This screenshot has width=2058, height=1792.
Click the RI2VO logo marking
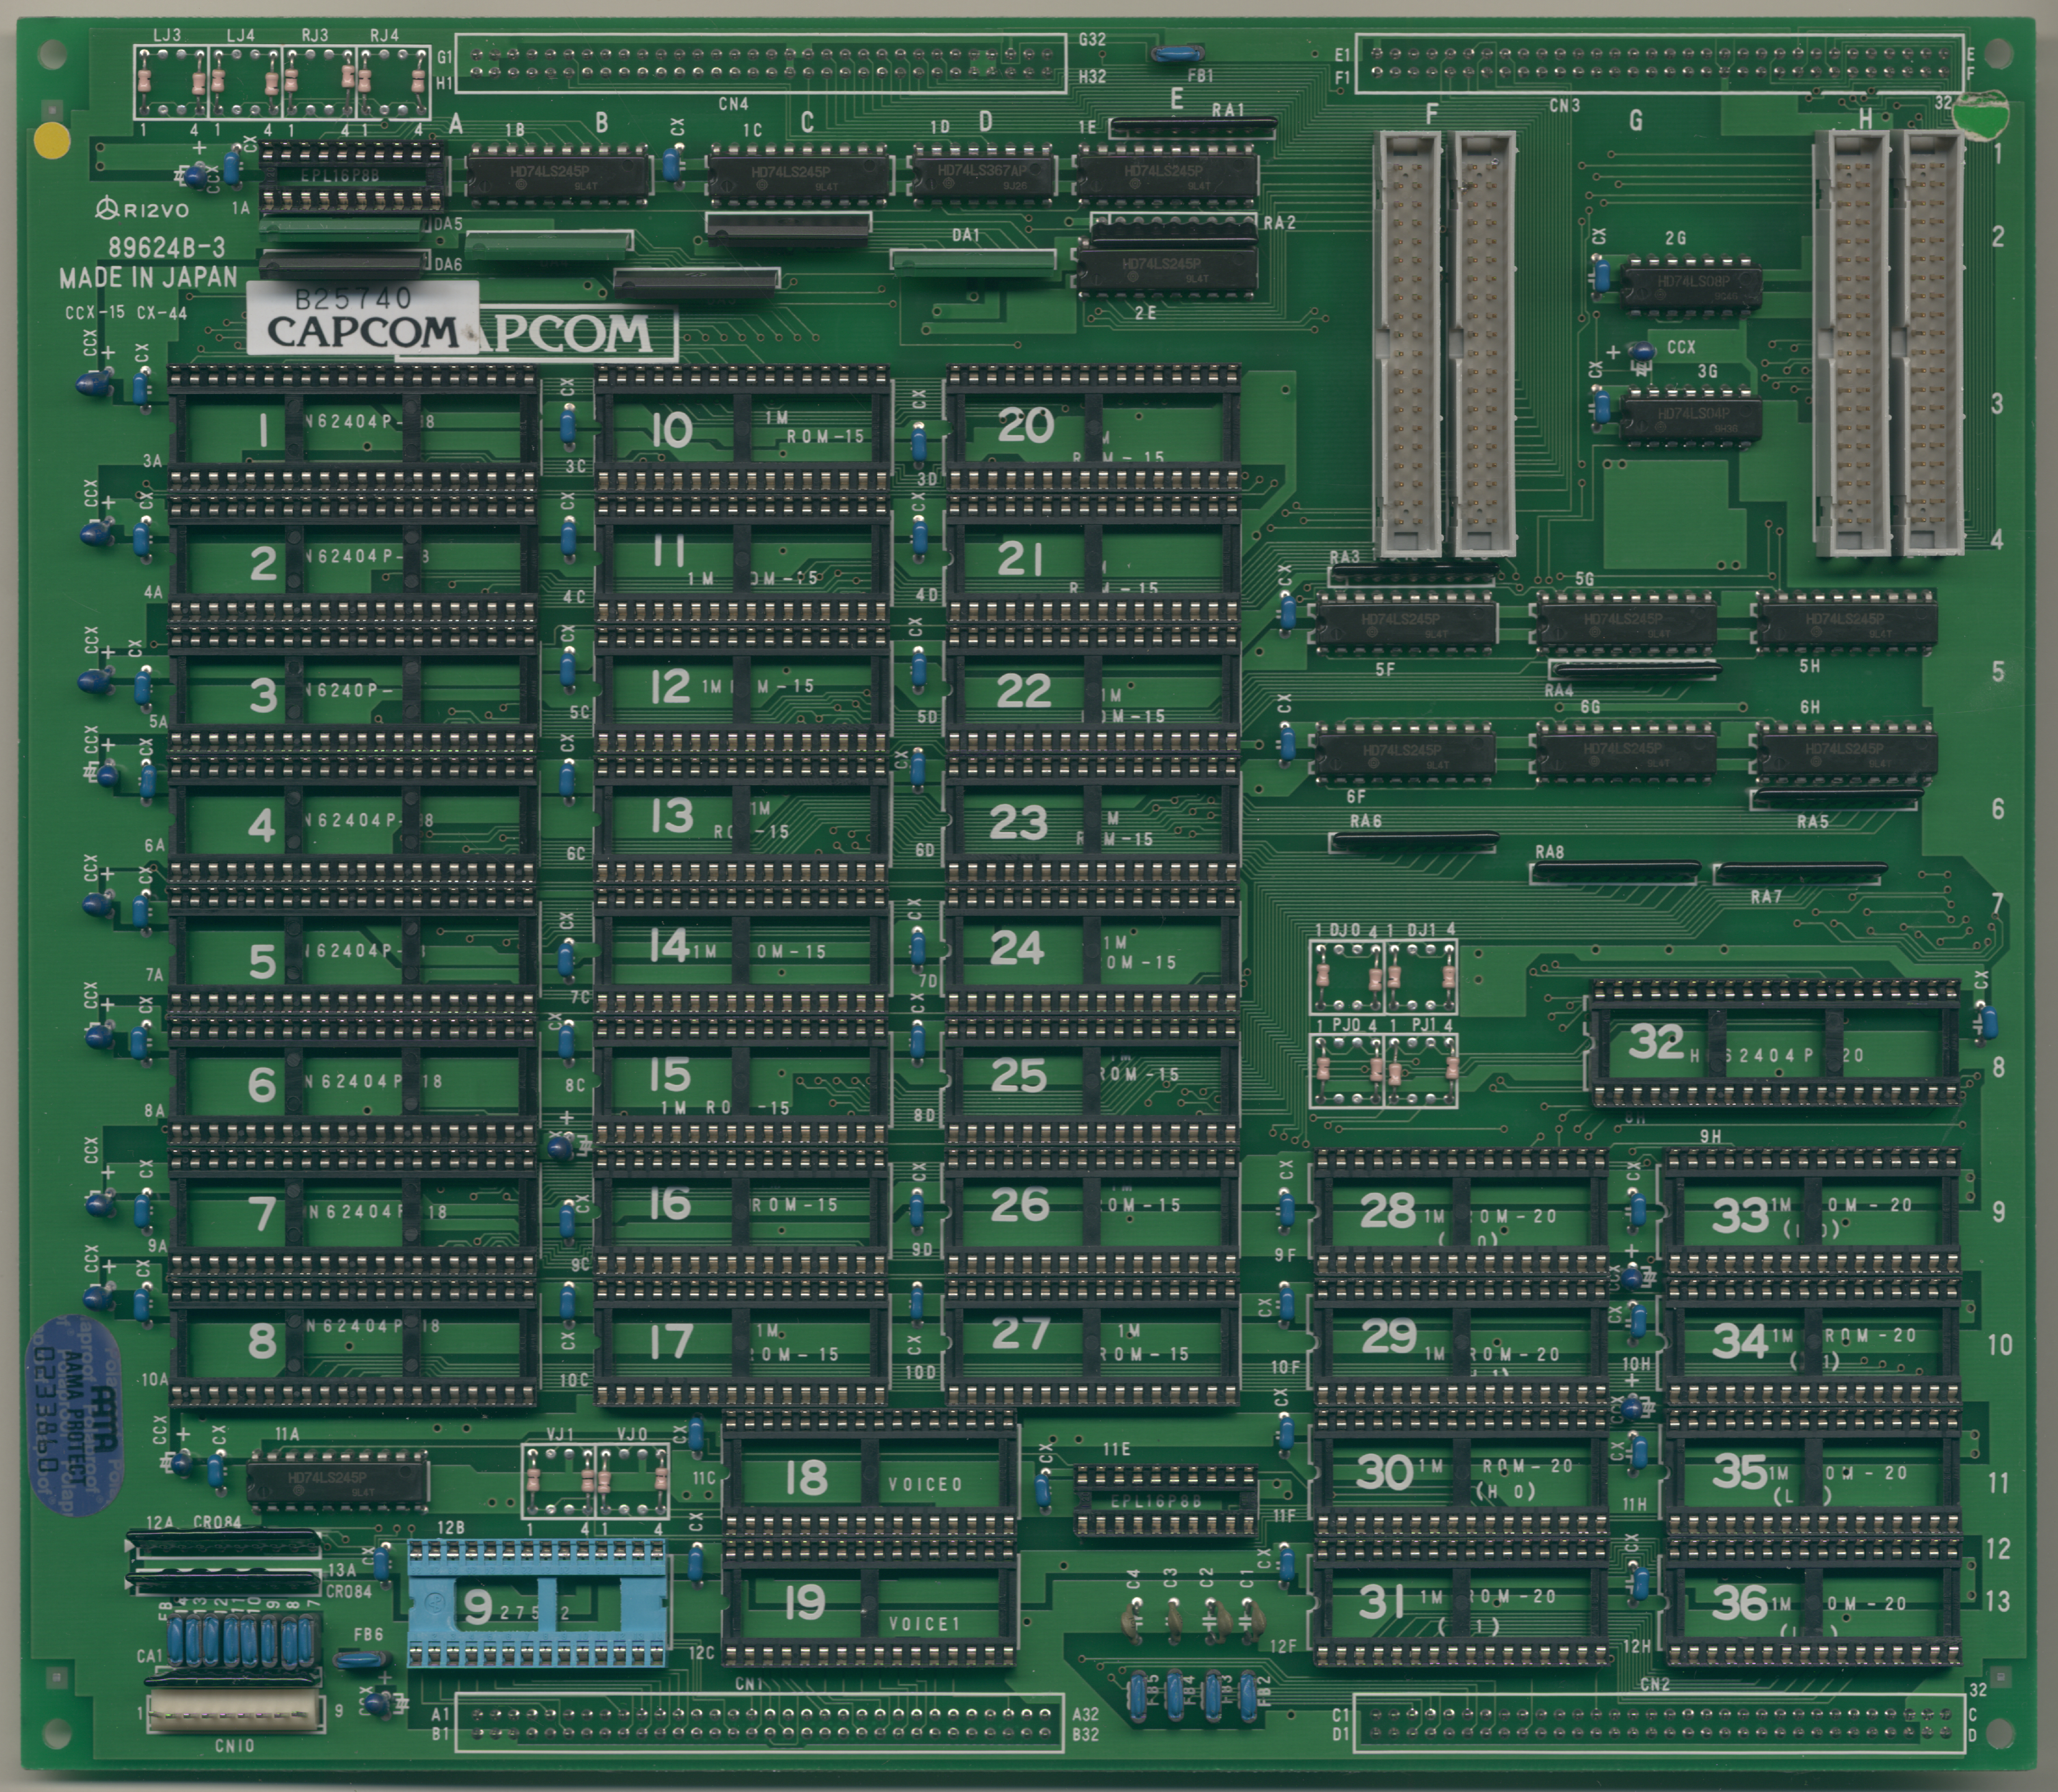tap(143, 209)
